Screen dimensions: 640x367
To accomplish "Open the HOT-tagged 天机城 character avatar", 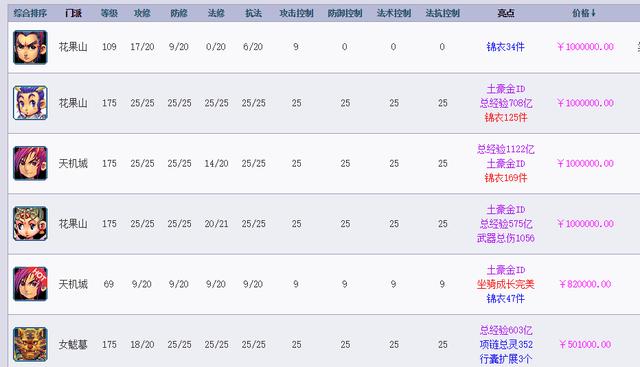I will pyautogui.click(x=30, y=284).
